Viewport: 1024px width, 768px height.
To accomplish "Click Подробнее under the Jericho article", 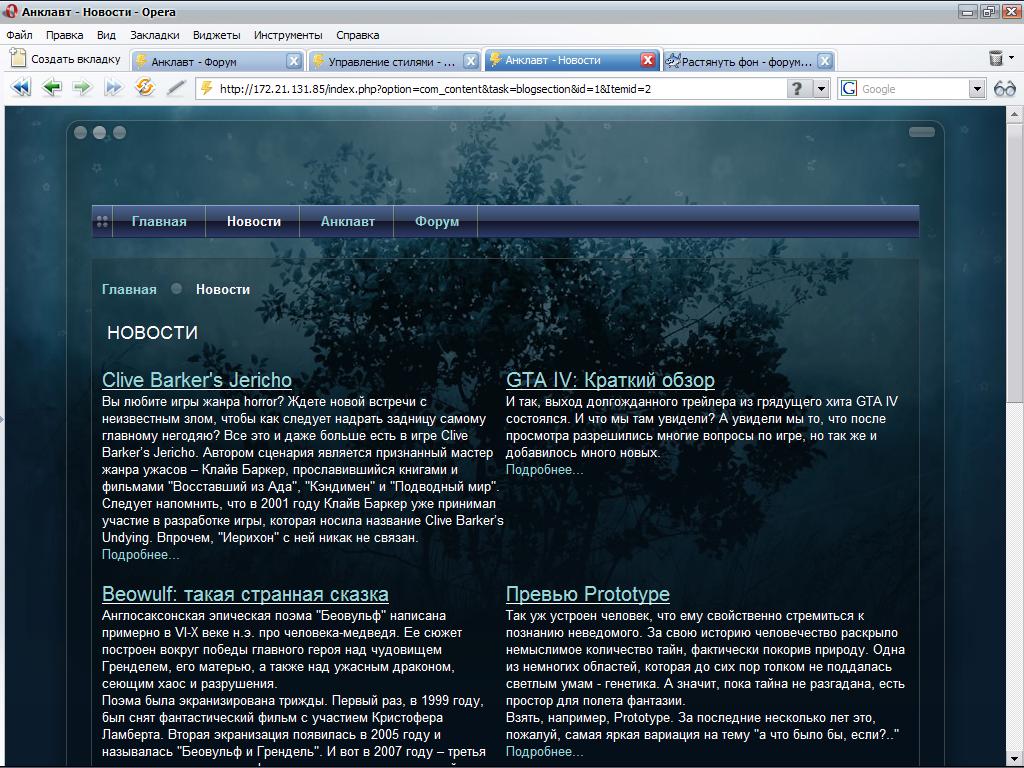I will [x=140, y=554].
